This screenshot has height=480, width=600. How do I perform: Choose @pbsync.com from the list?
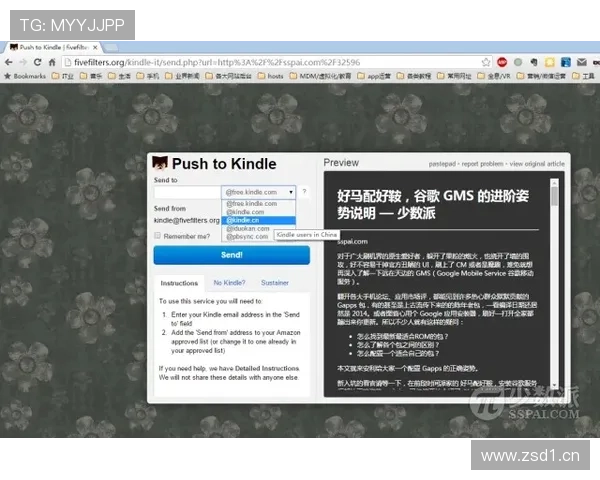pyautogui.click(x=248, y=237)
